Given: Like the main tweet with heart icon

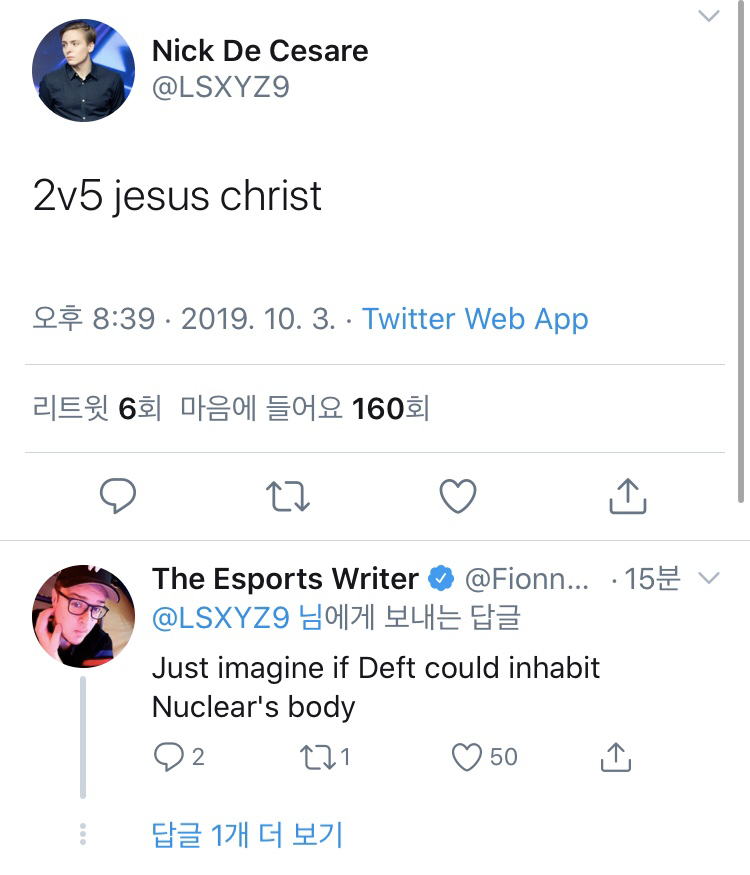Looking at the screenshot, I should [458, 496].
